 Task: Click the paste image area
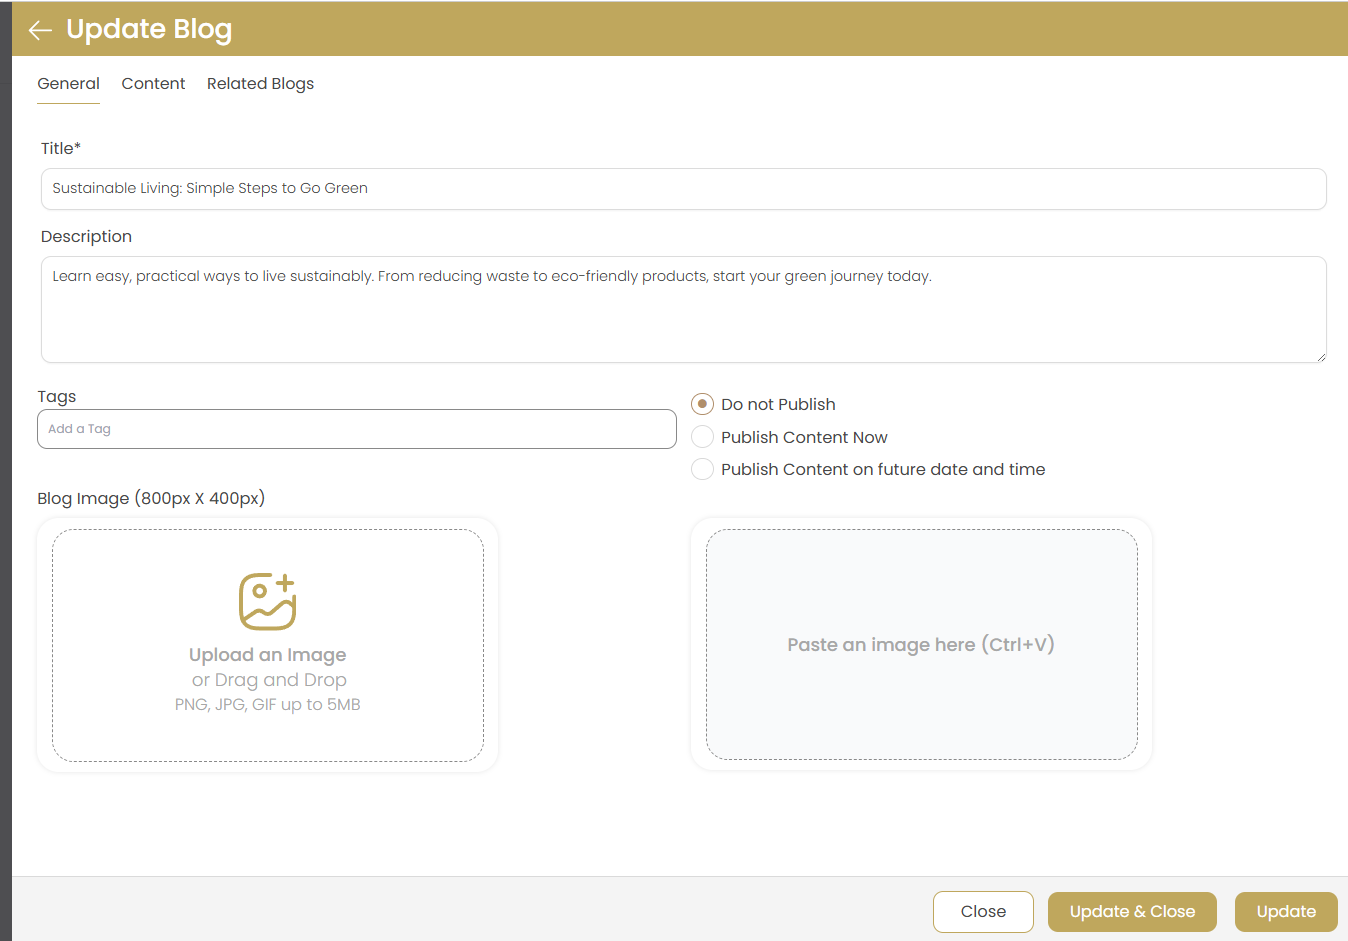[920, 645]
